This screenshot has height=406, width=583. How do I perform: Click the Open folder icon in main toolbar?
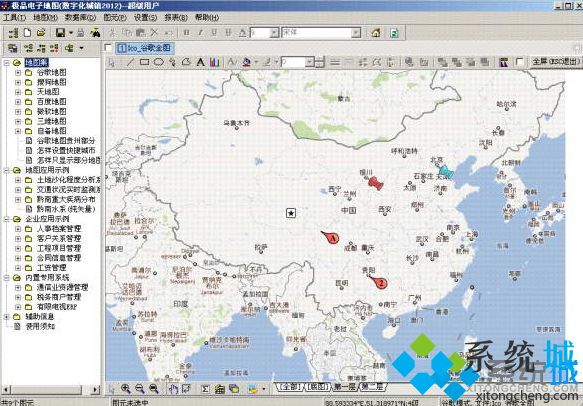tap(41, 33)
